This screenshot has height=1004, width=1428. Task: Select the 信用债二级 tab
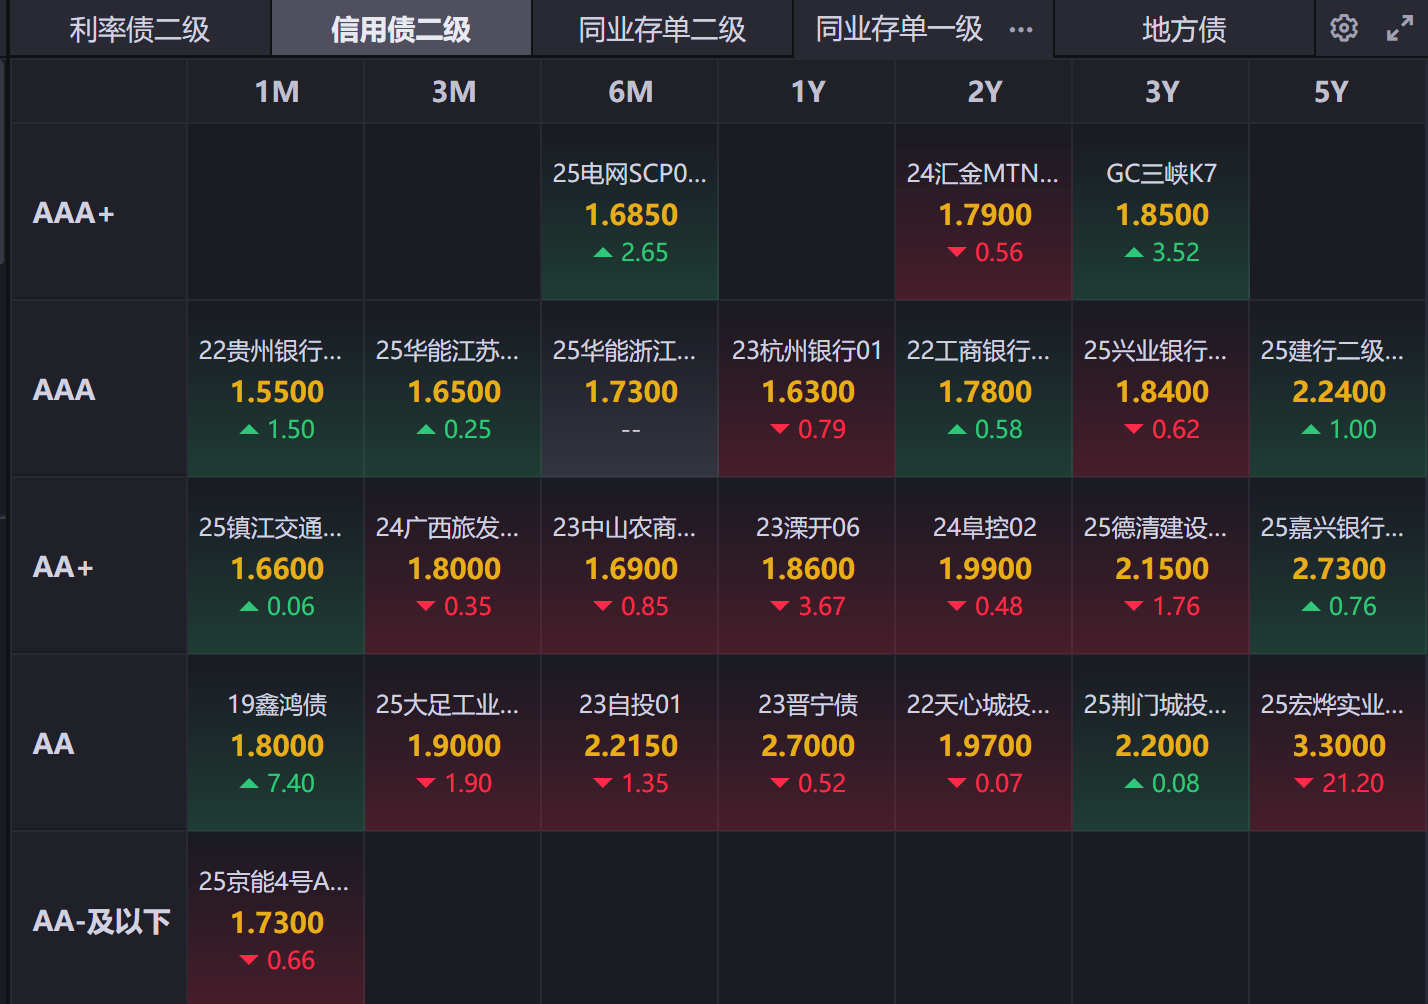click(401, 30)
